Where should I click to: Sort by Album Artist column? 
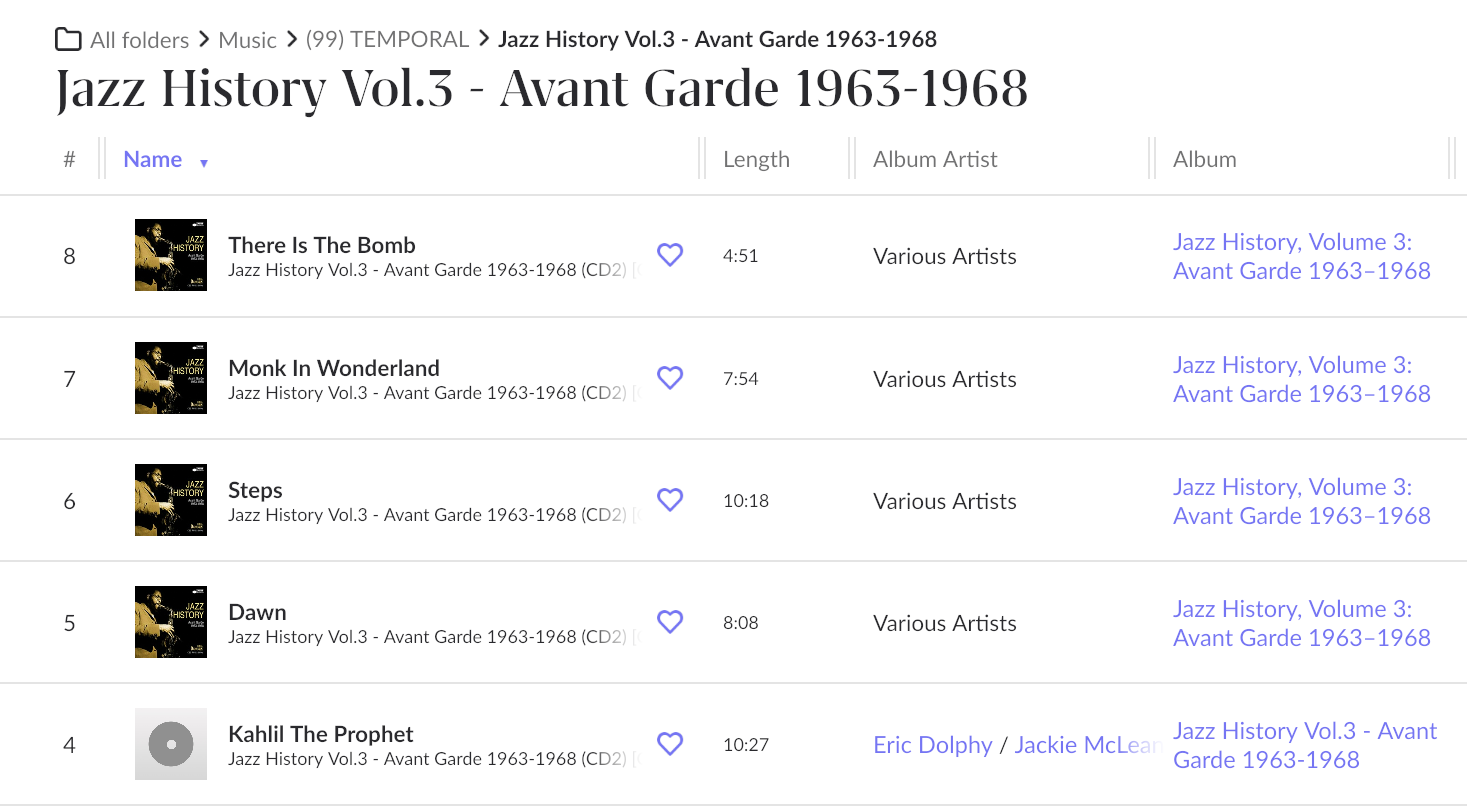935,160
